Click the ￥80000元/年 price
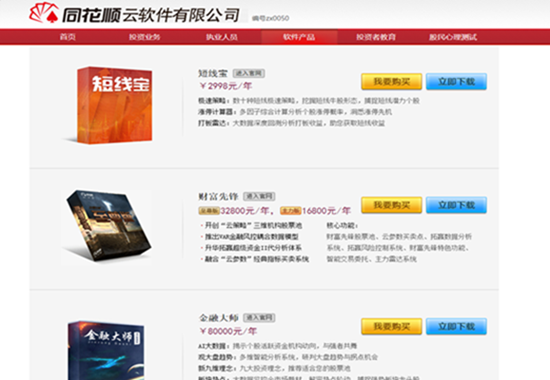This screenshot has height=380, width=550. [x=228, y=331]
